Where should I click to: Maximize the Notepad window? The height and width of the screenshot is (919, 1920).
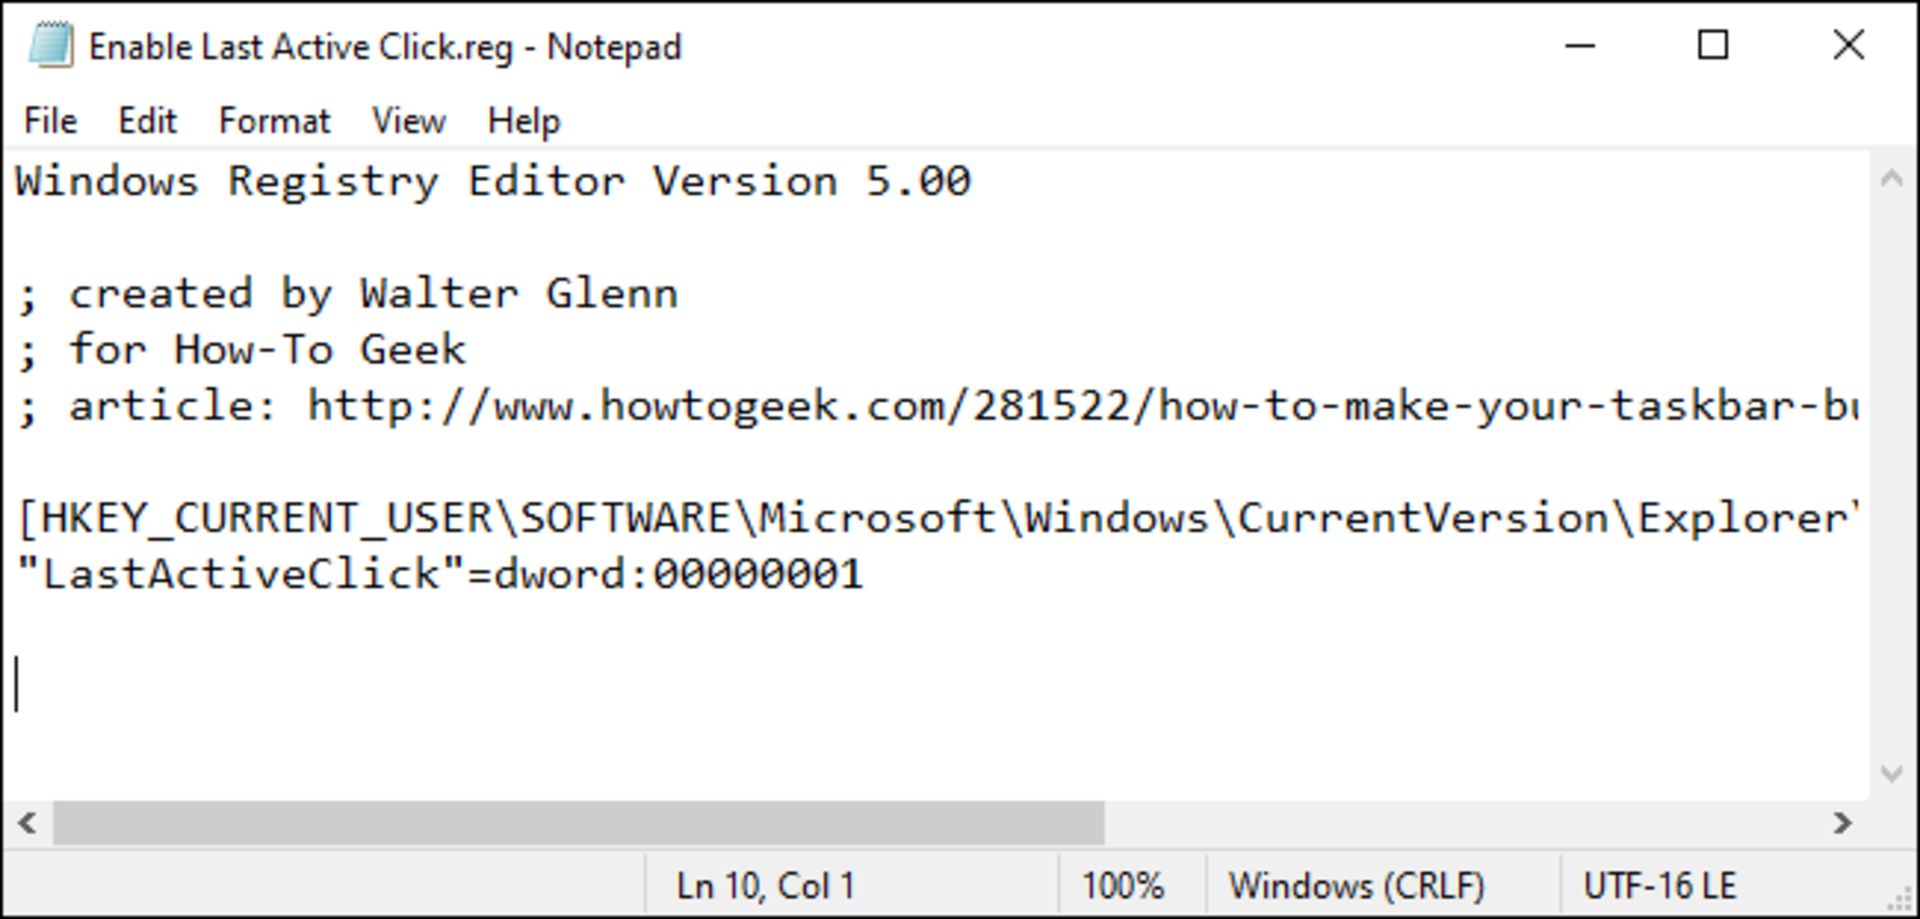click(x=1713, y=46)
